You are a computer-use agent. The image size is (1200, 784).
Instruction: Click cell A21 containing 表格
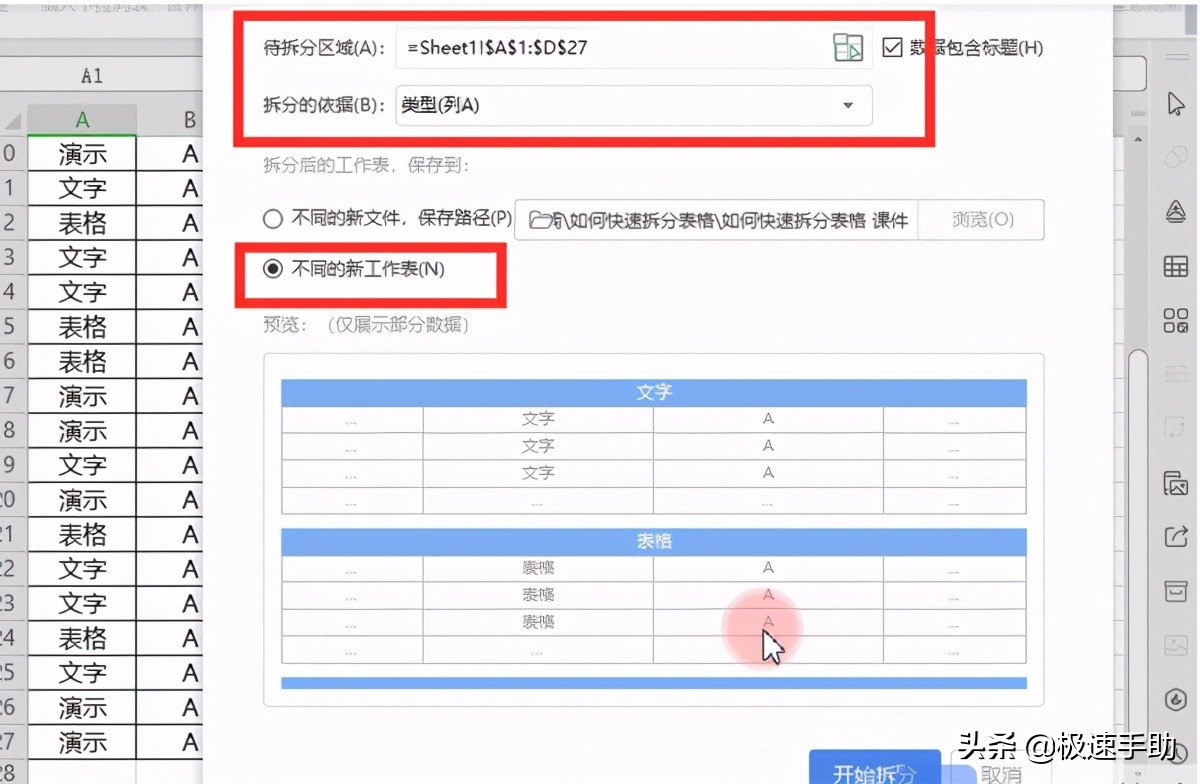tap(82, 535)
